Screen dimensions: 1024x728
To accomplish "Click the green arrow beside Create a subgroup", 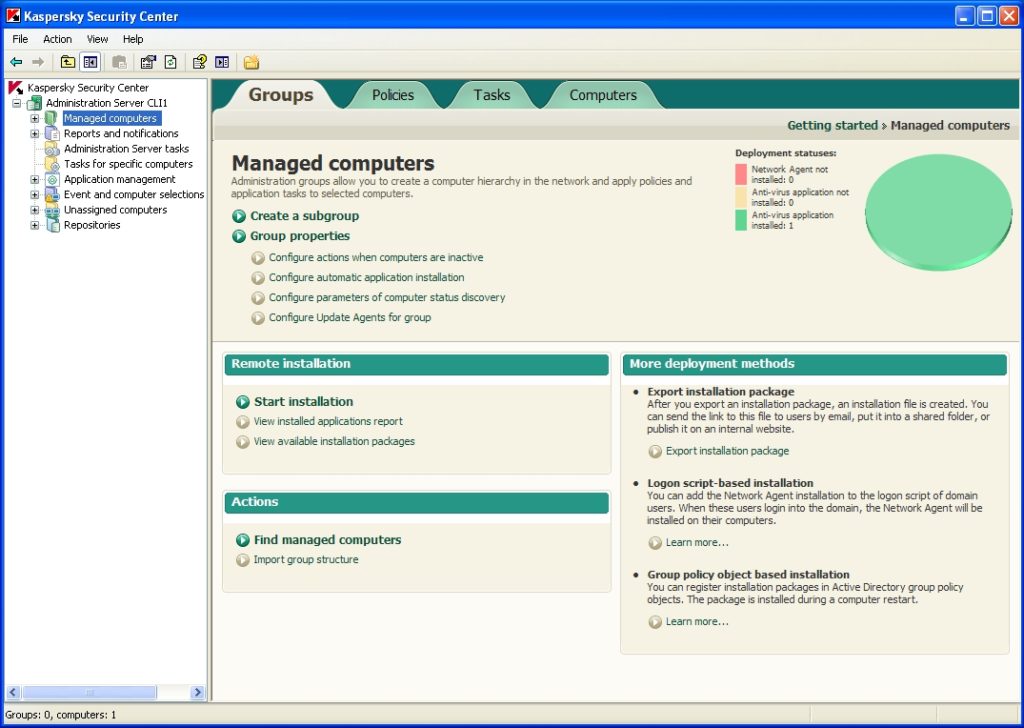I will [239, 216].
